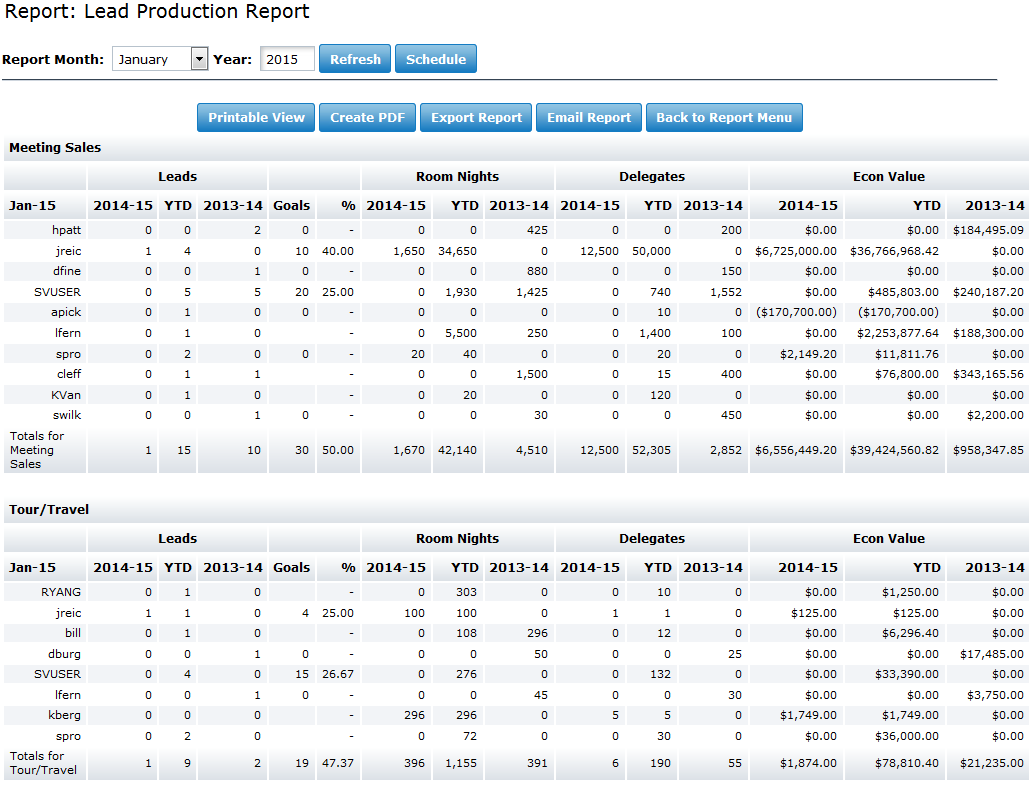Image resolution: width=1033 pixels, height=786 pixels.
Task: Select the $76,800.00 cell
Action: point(907,374)
